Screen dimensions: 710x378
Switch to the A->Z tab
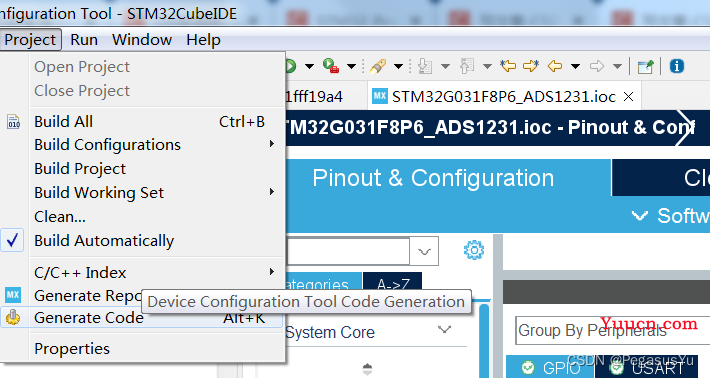[393, 282]
